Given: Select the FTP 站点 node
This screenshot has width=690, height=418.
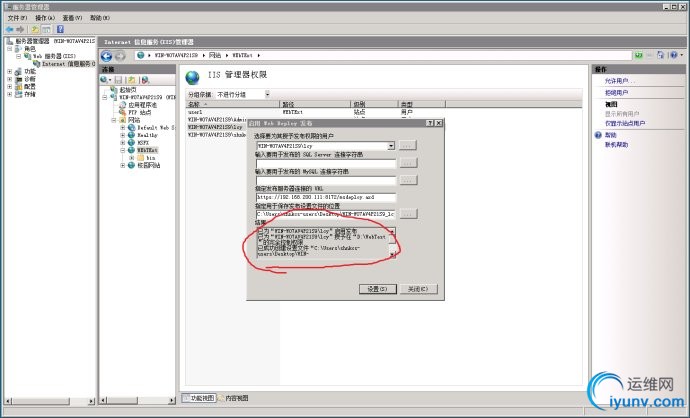Looking at the screenshot, I should pos(139,113).
